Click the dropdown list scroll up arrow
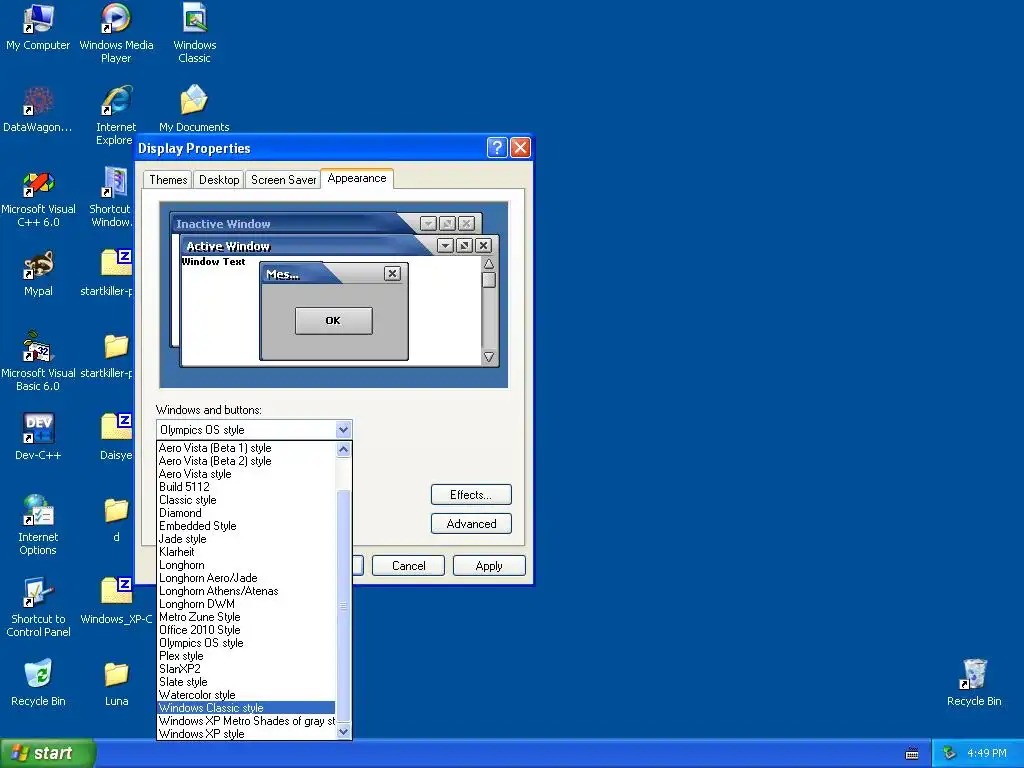Image resolution: width=1024 pixels, height=768 pixels. [x=344, y=449]
